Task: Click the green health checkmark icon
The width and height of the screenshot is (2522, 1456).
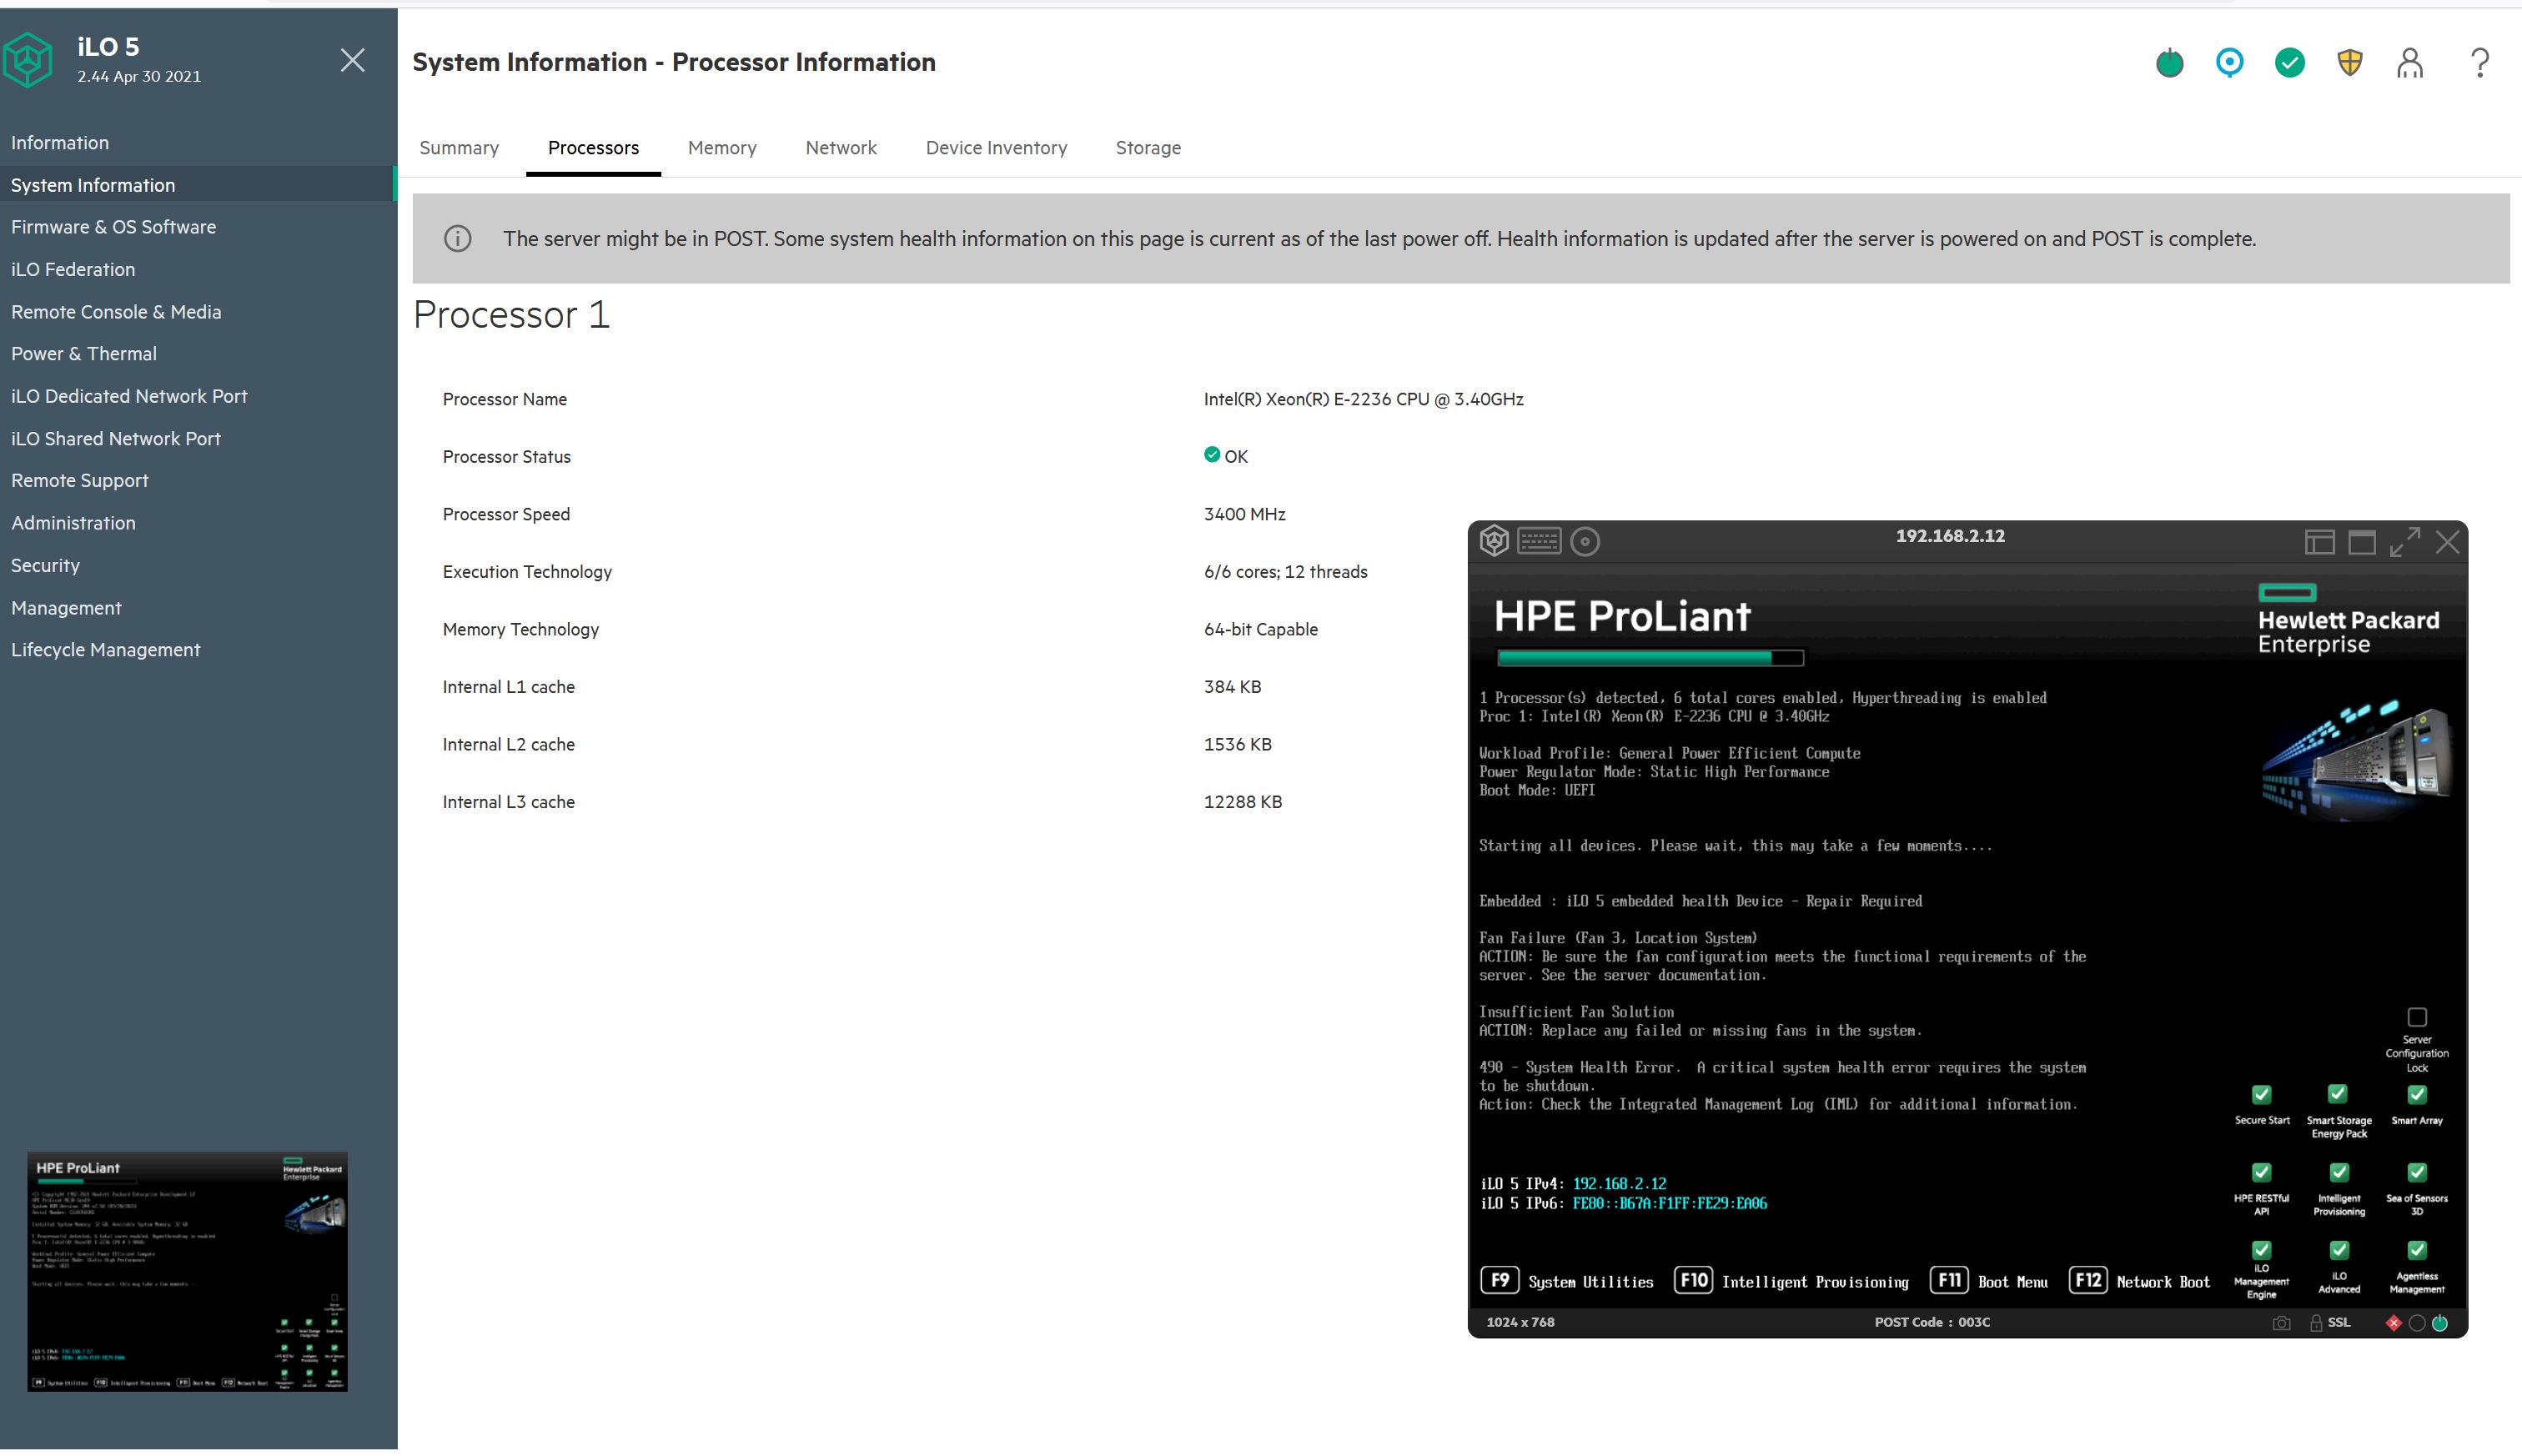Action: click(x=2289, y=63)
